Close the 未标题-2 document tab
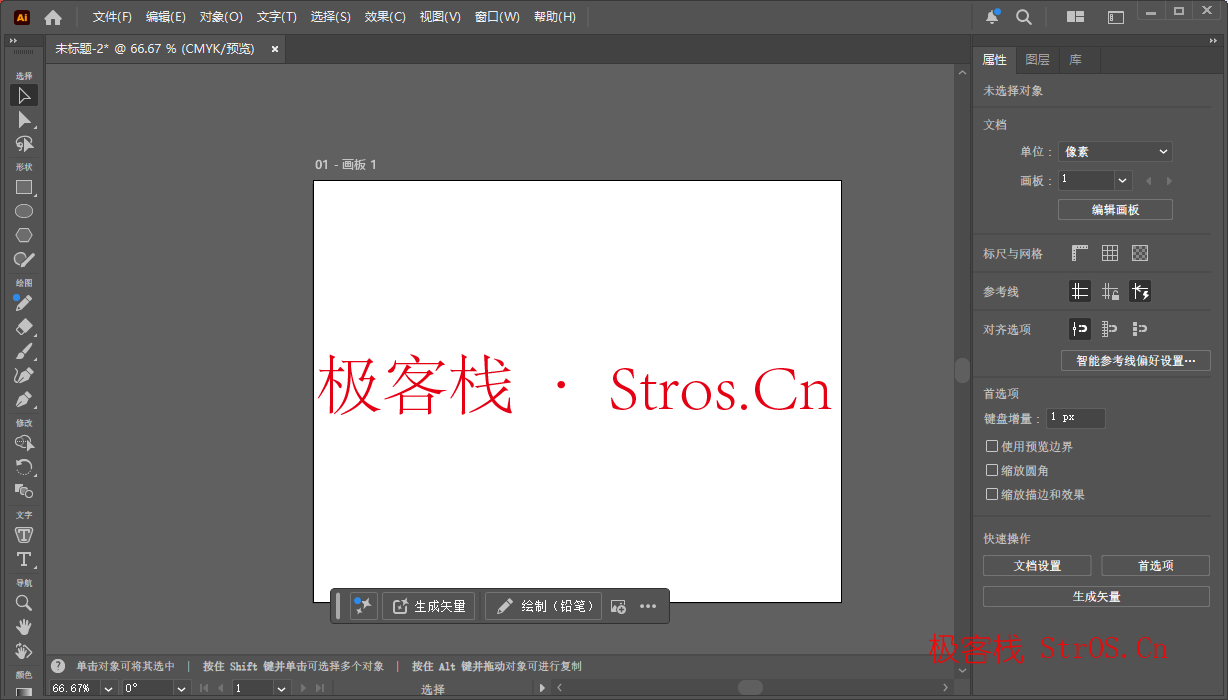This screenshot has width=1228, height=700. tap(275, 49)
